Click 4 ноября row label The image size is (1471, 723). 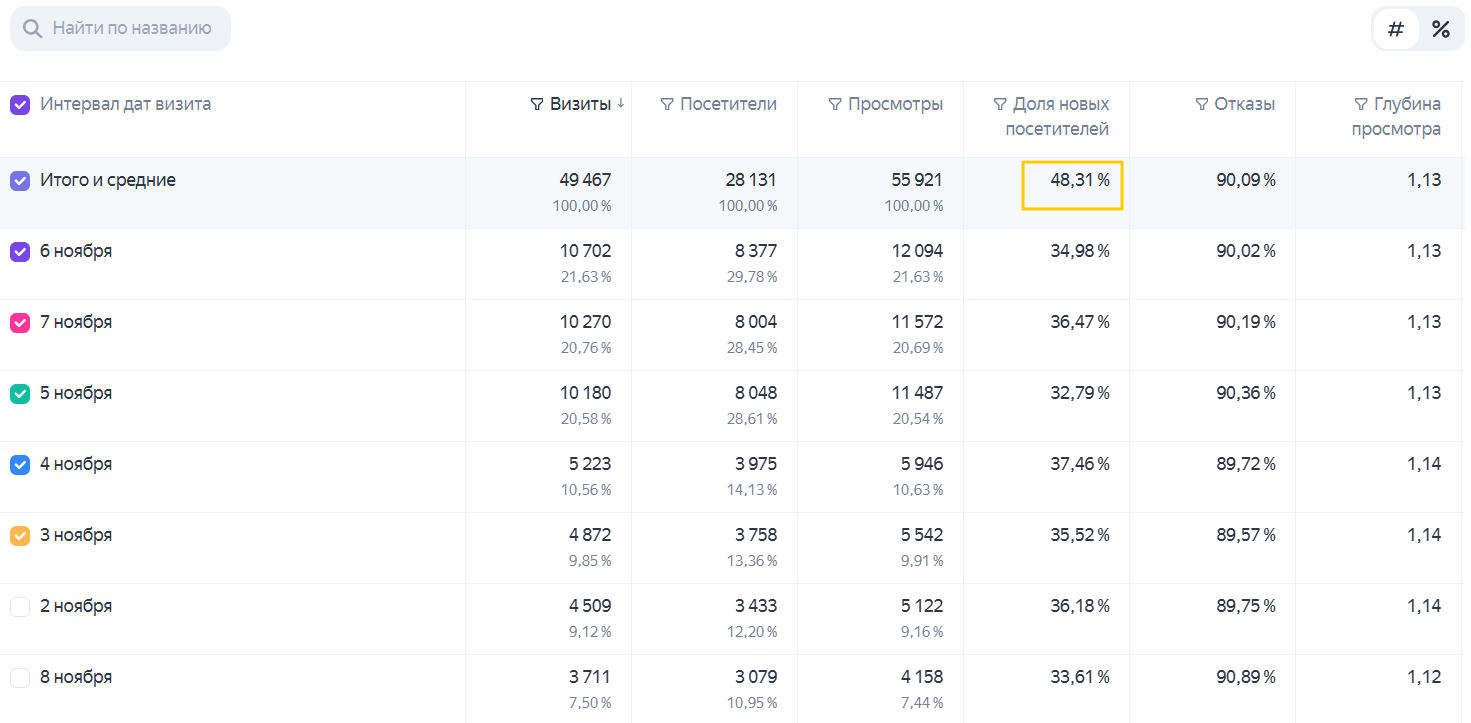pyautogui.click(x=76, y=464)
